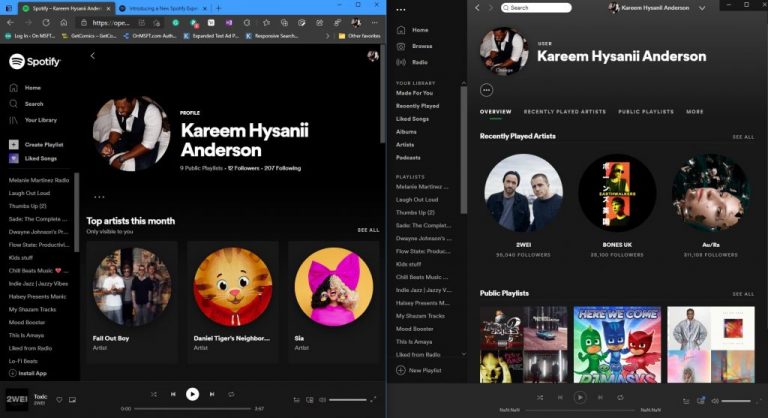Image resolution: width=768 pixels, height=418 pixels.
Task: Select Recently Played Artists tab
Action: (564, 112)
